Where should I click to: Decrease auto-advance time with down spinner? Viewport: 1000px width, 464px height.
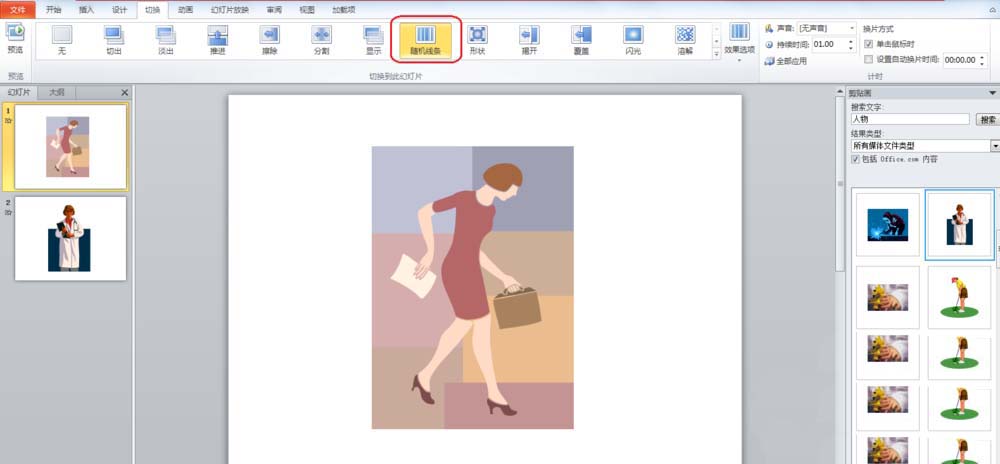coord(982,63)
